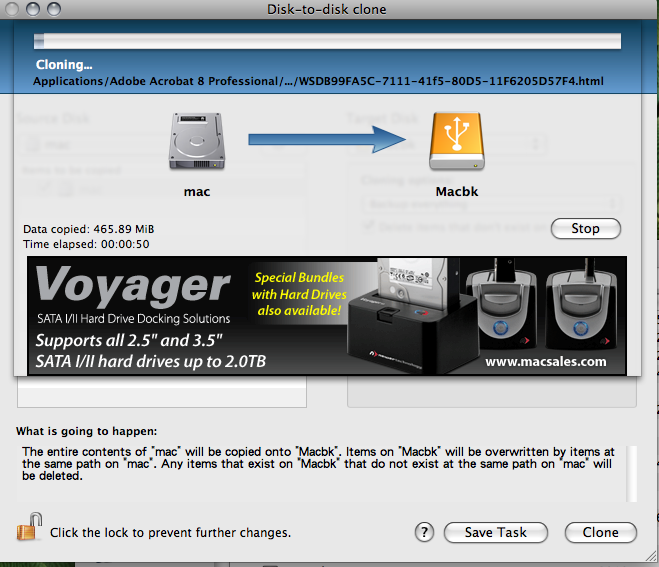Screen dimensions: 659x567
Task: Click the Disk-to-disk clone title bar
Action: pyautogui.click(x=327, y=9)
